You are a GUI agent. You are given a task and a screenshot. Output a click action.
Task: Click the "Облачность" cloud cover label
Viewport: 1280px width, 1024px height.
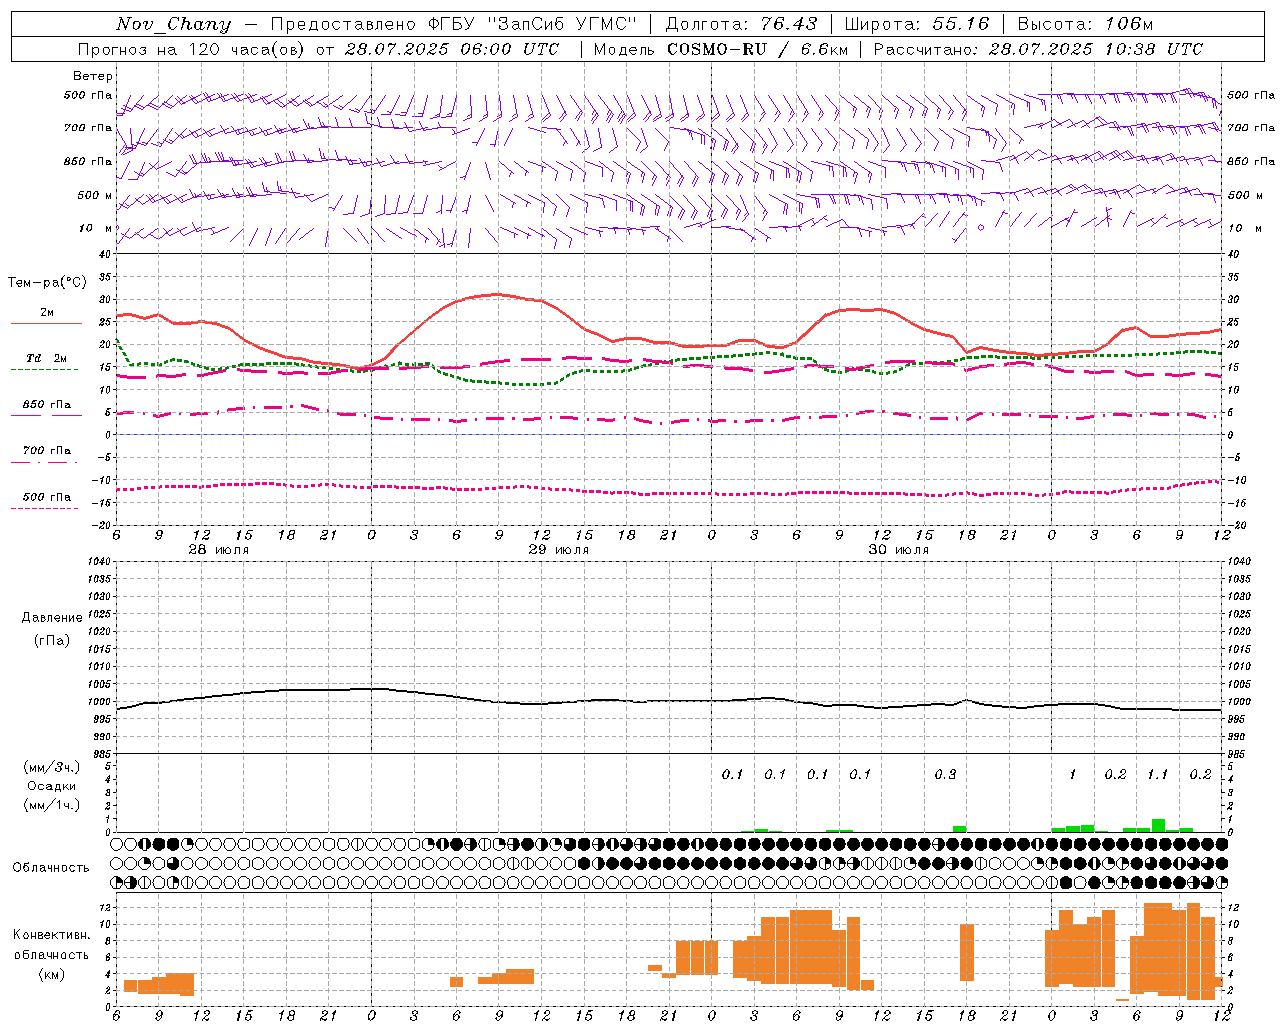point(51,867)
